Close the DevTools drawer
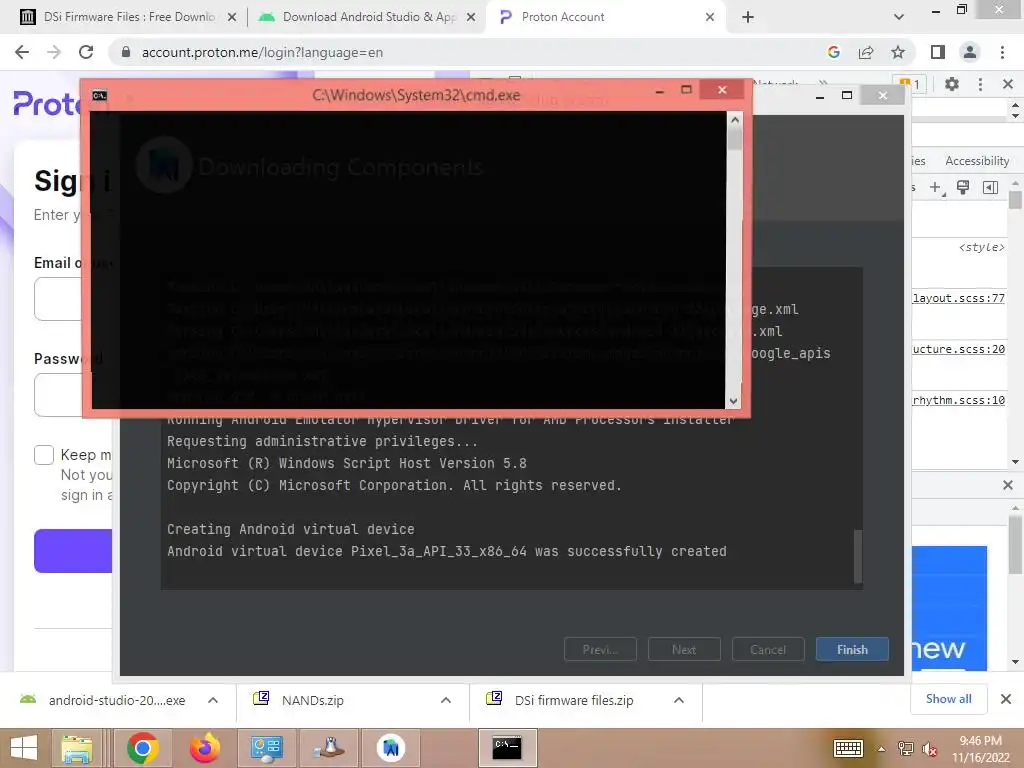The height and width of the screenshot is (768, 1024). [x=1007, y=485]
